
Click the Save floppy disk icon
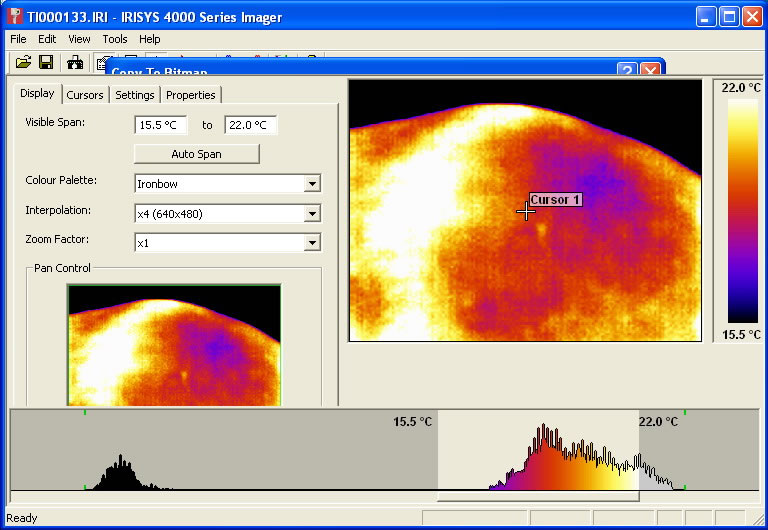[46, 63]
